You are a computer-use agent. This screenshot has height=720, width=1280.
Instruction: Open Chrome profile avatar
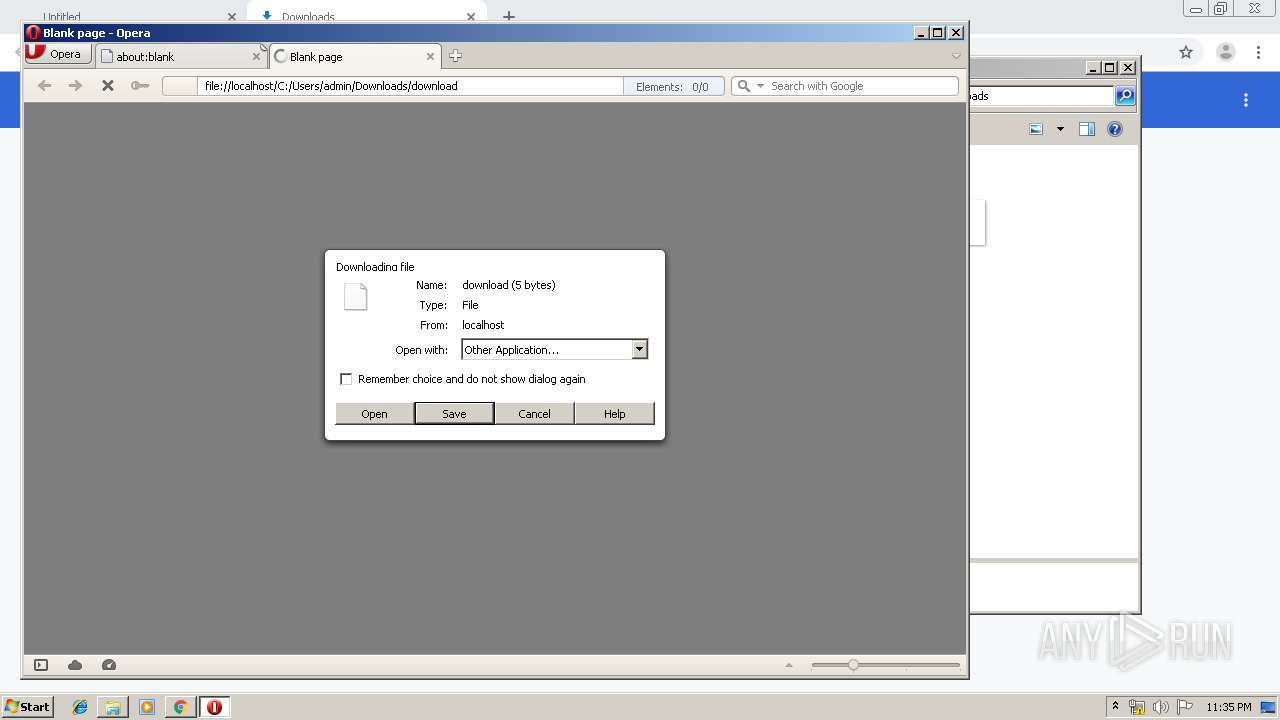coord(1226,52)
